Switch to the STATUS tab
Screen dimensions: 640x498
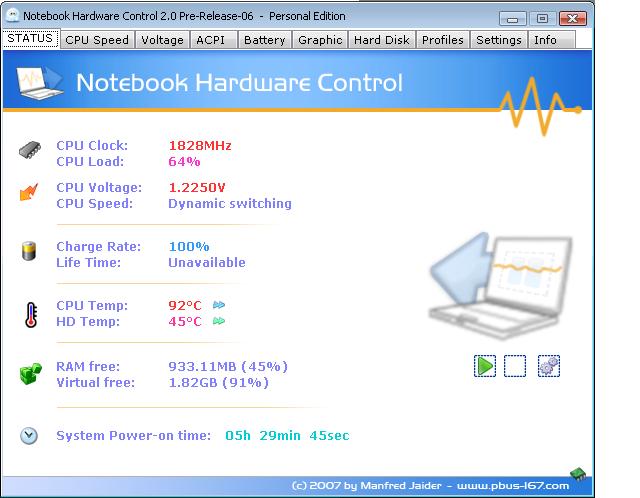31,38
